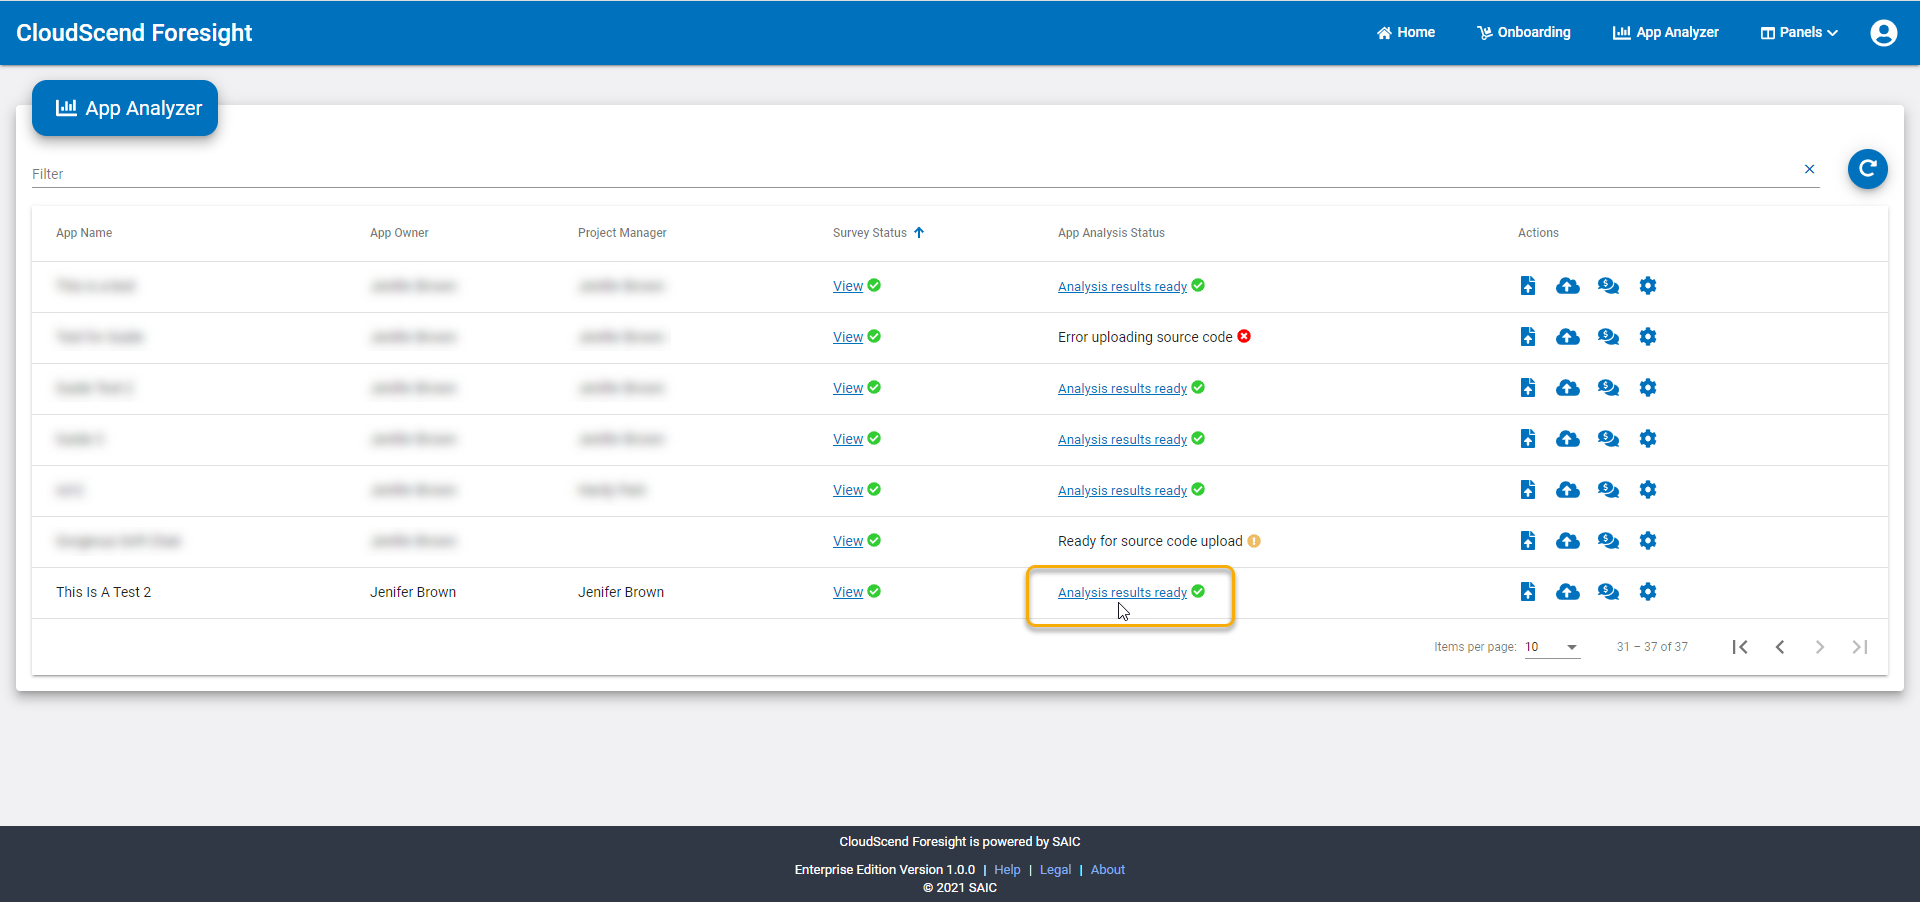Open the cost chat icon for This Is A Test 2
Image resolution: width=1920 pixels, height=902 pixels.
point(1608,592)
